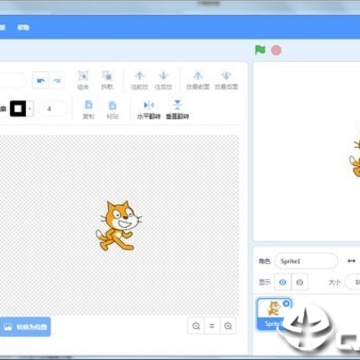Zoom in on the paint canvas

click(x=228, y=326)
